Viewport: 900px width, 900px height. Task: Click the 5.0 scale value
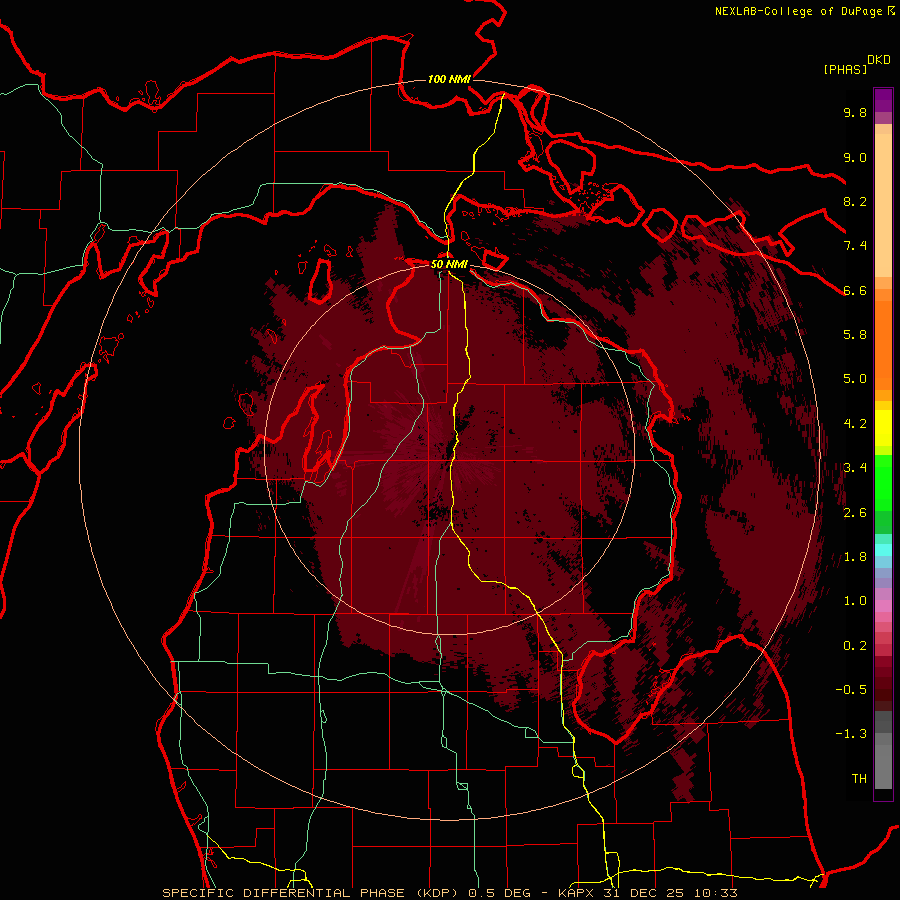click(x=855, y=379)
